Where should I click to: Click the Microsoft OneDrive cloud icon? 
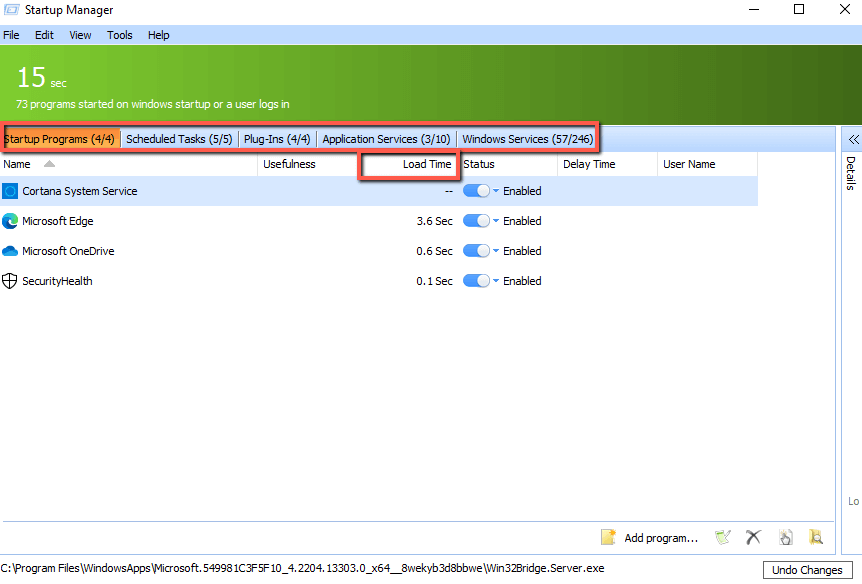[x=10, y=251]
